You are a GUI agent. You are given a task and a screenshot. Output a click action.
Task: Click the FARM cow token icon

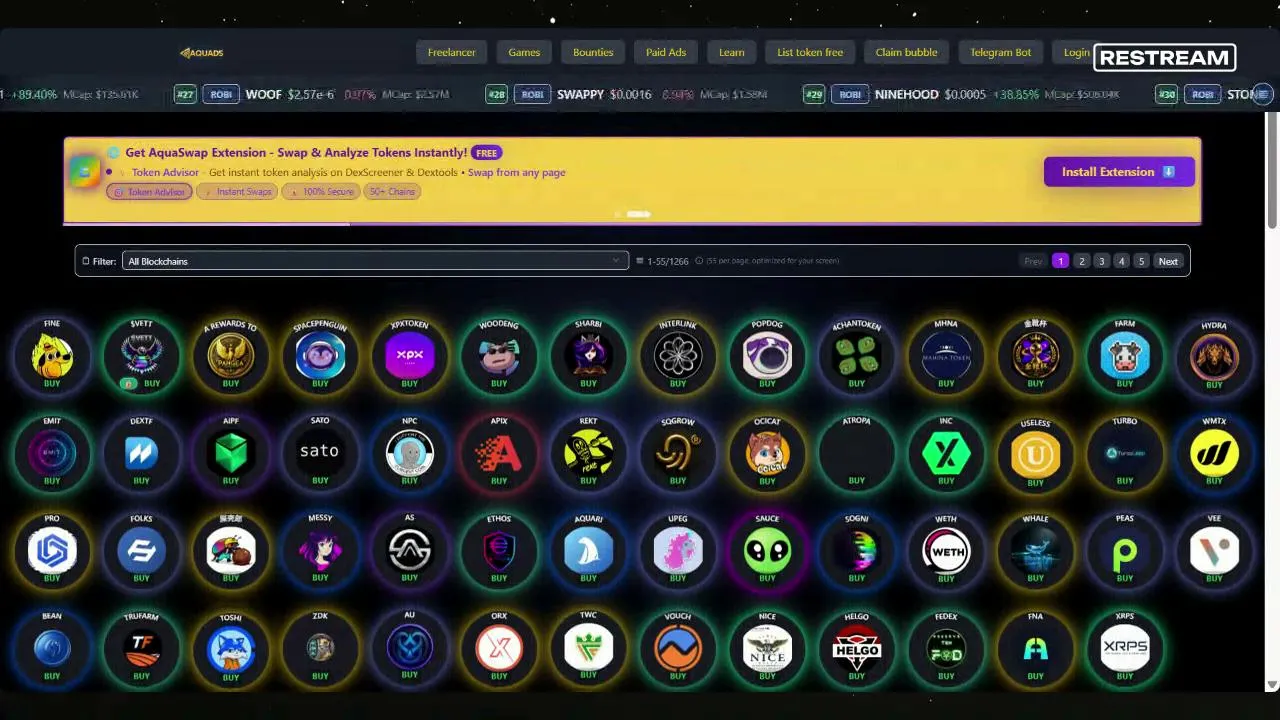(x=1125, y=356)
